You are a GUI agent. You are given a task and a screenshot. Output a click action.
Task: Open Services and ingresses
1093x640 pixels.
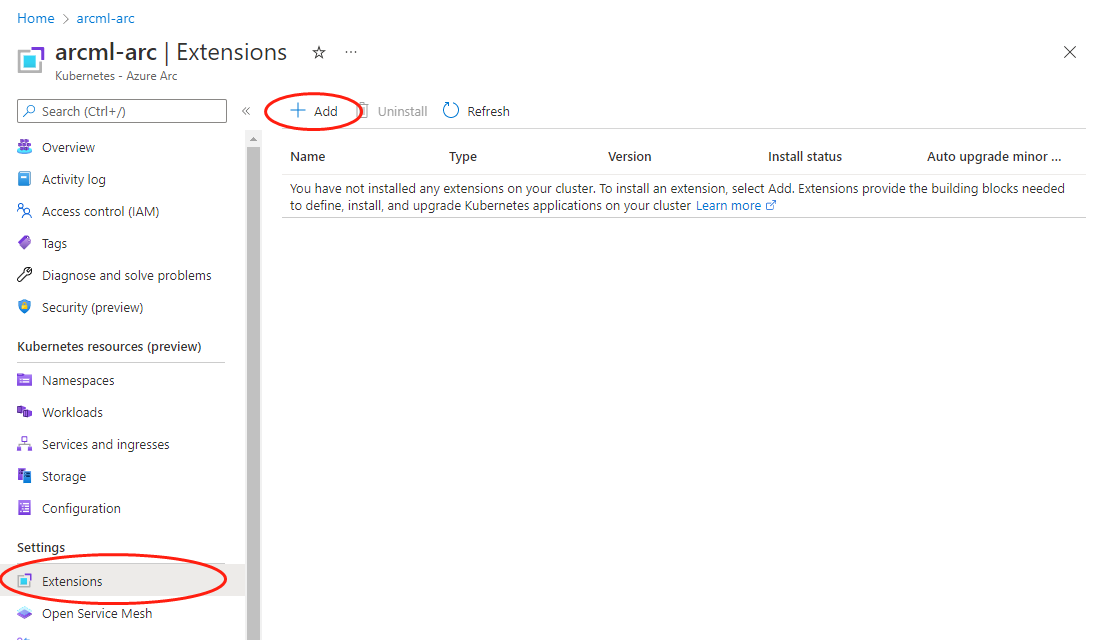tap(106, 443)
